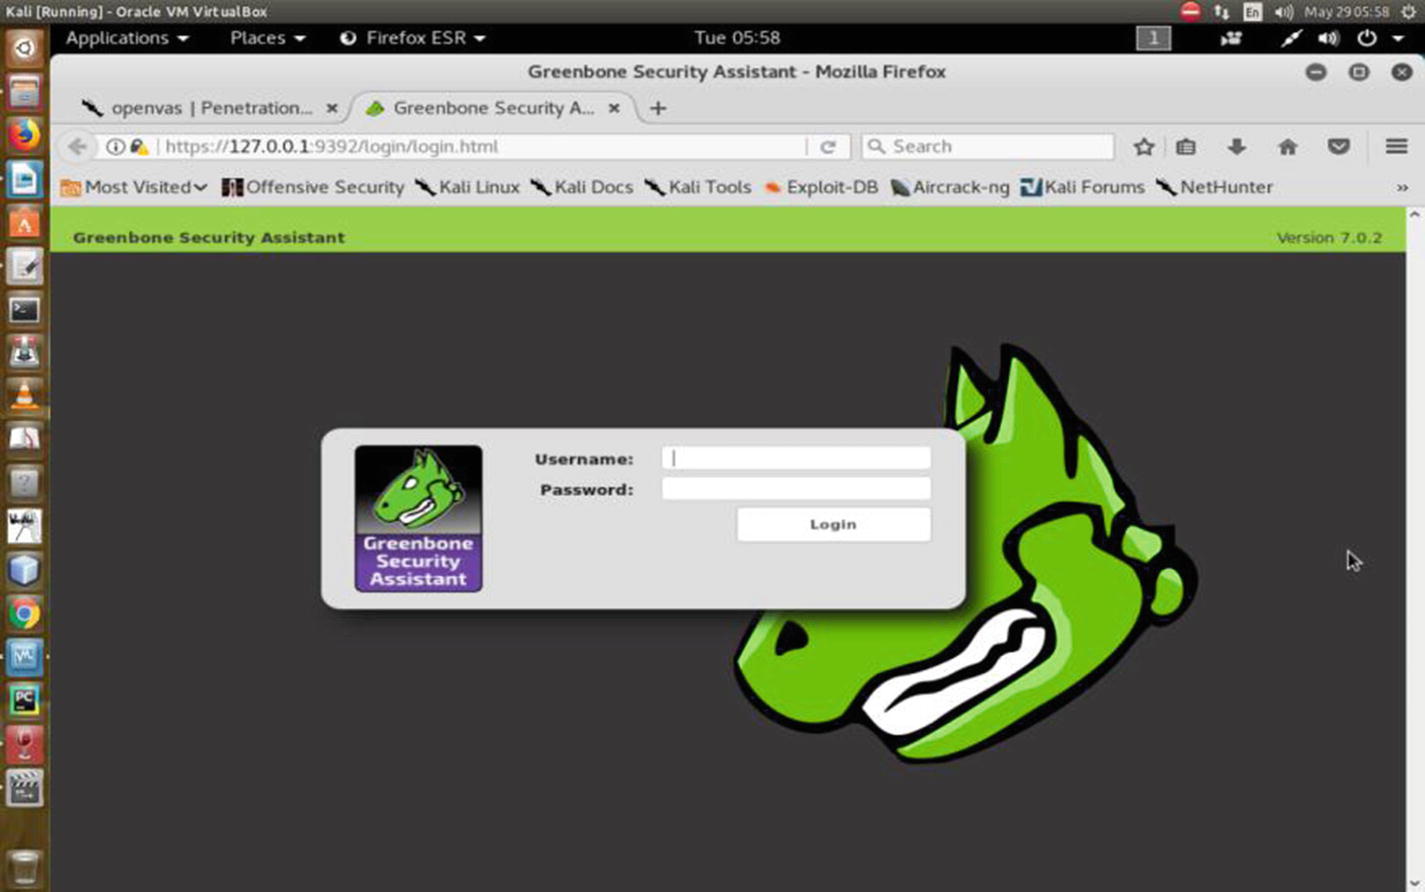Reload the page with the refresh icon
The width and height of the screenshot is (1425, 892).
point(828,146)
